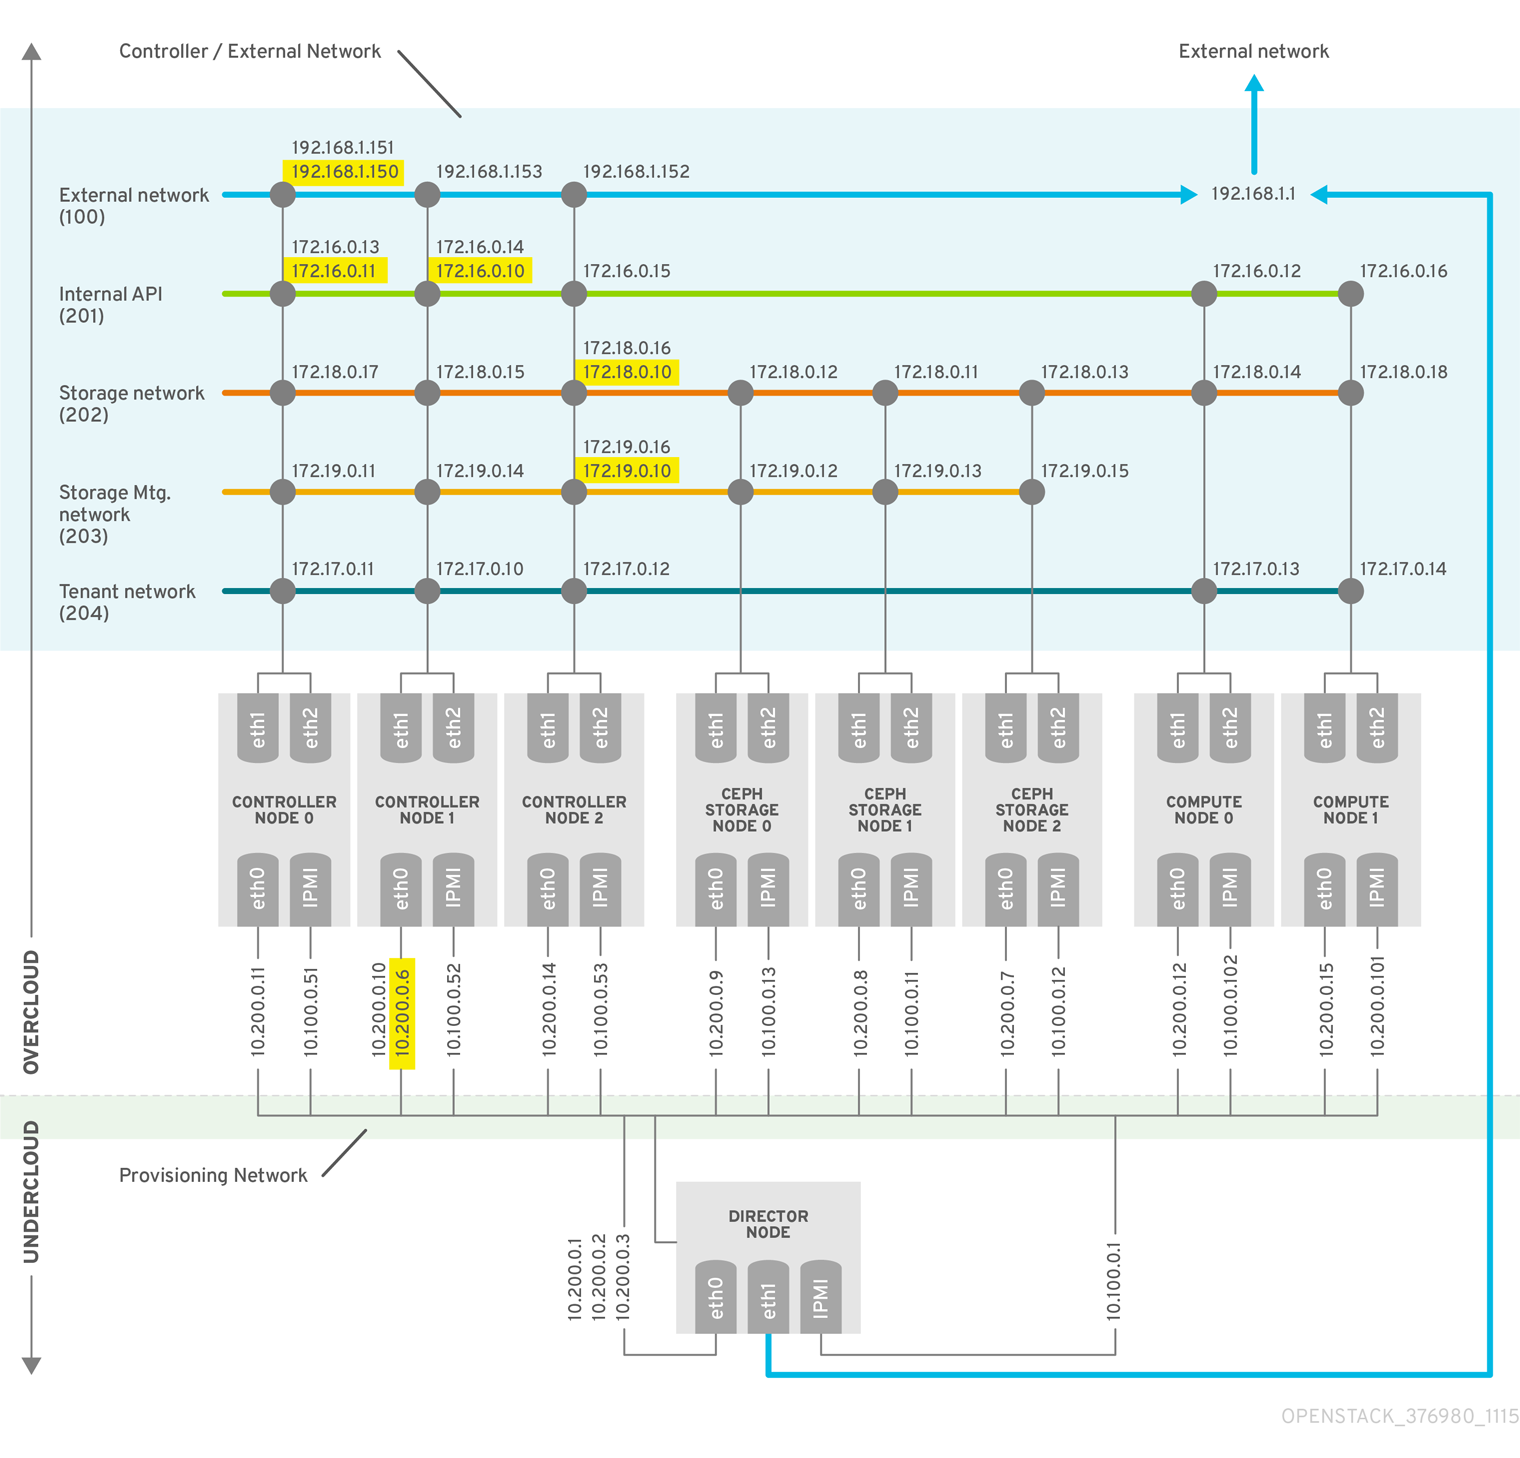Click eth2 port on Ceph Storage Node 1
Image resolution: width=1520 pixels, height=1458 pixels.
(x=911, y=728)
